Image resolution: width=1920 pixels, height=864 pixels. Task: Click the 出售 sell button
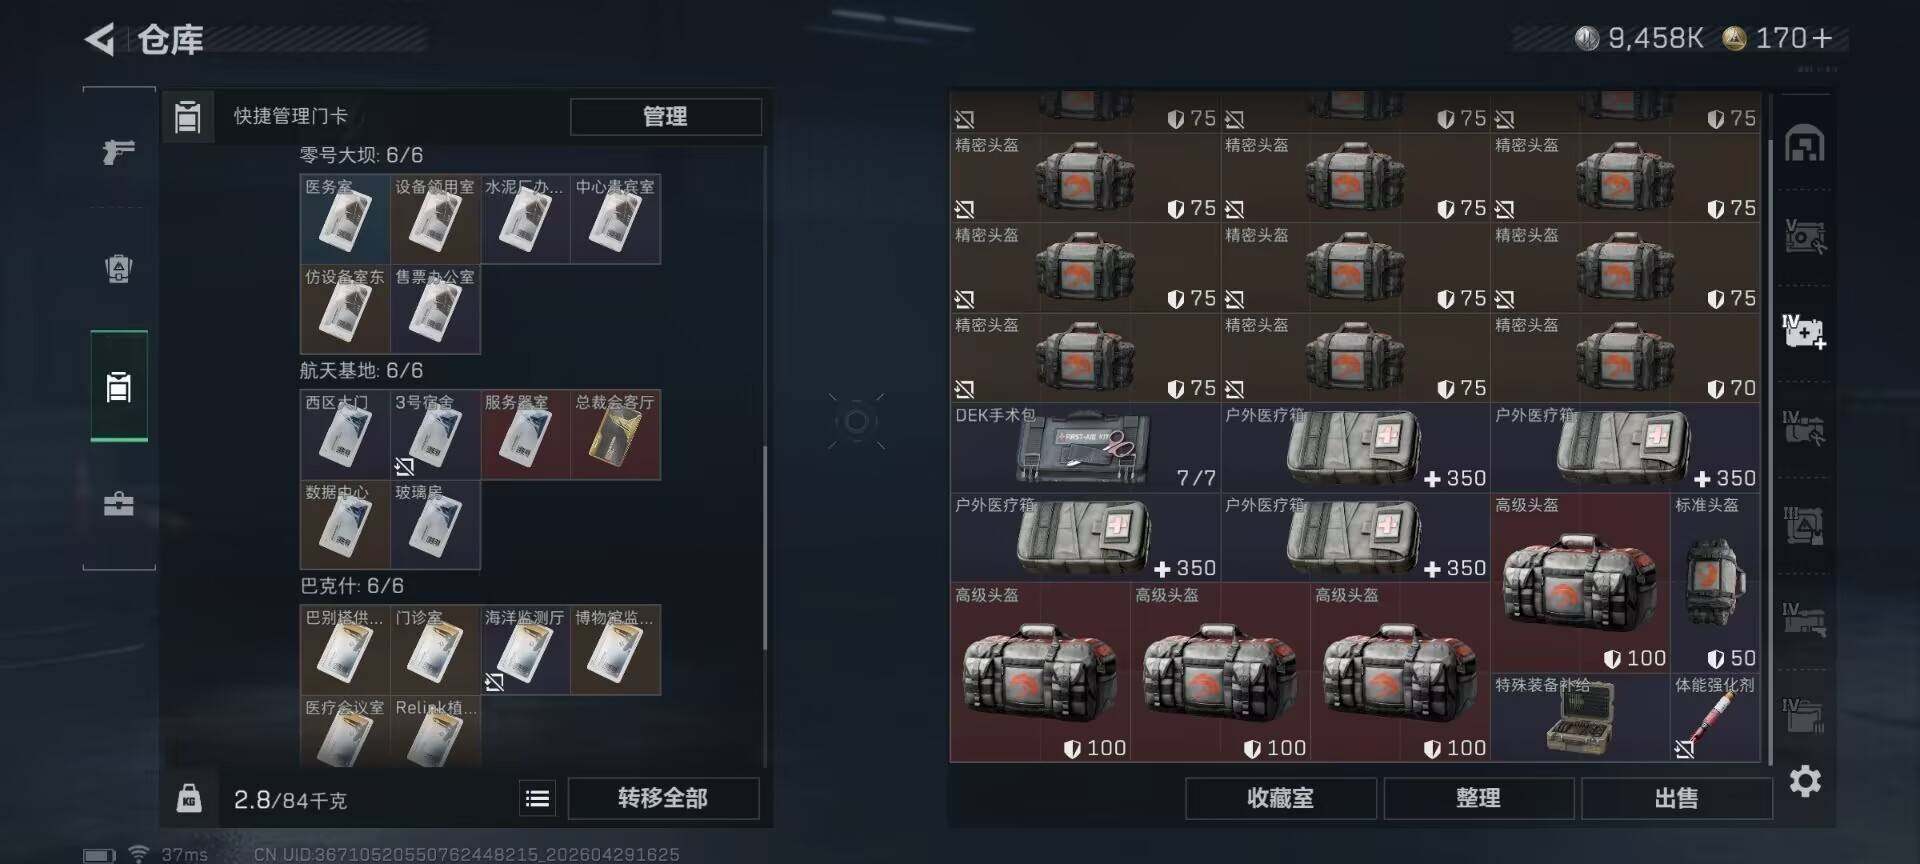coord(1676,798)
